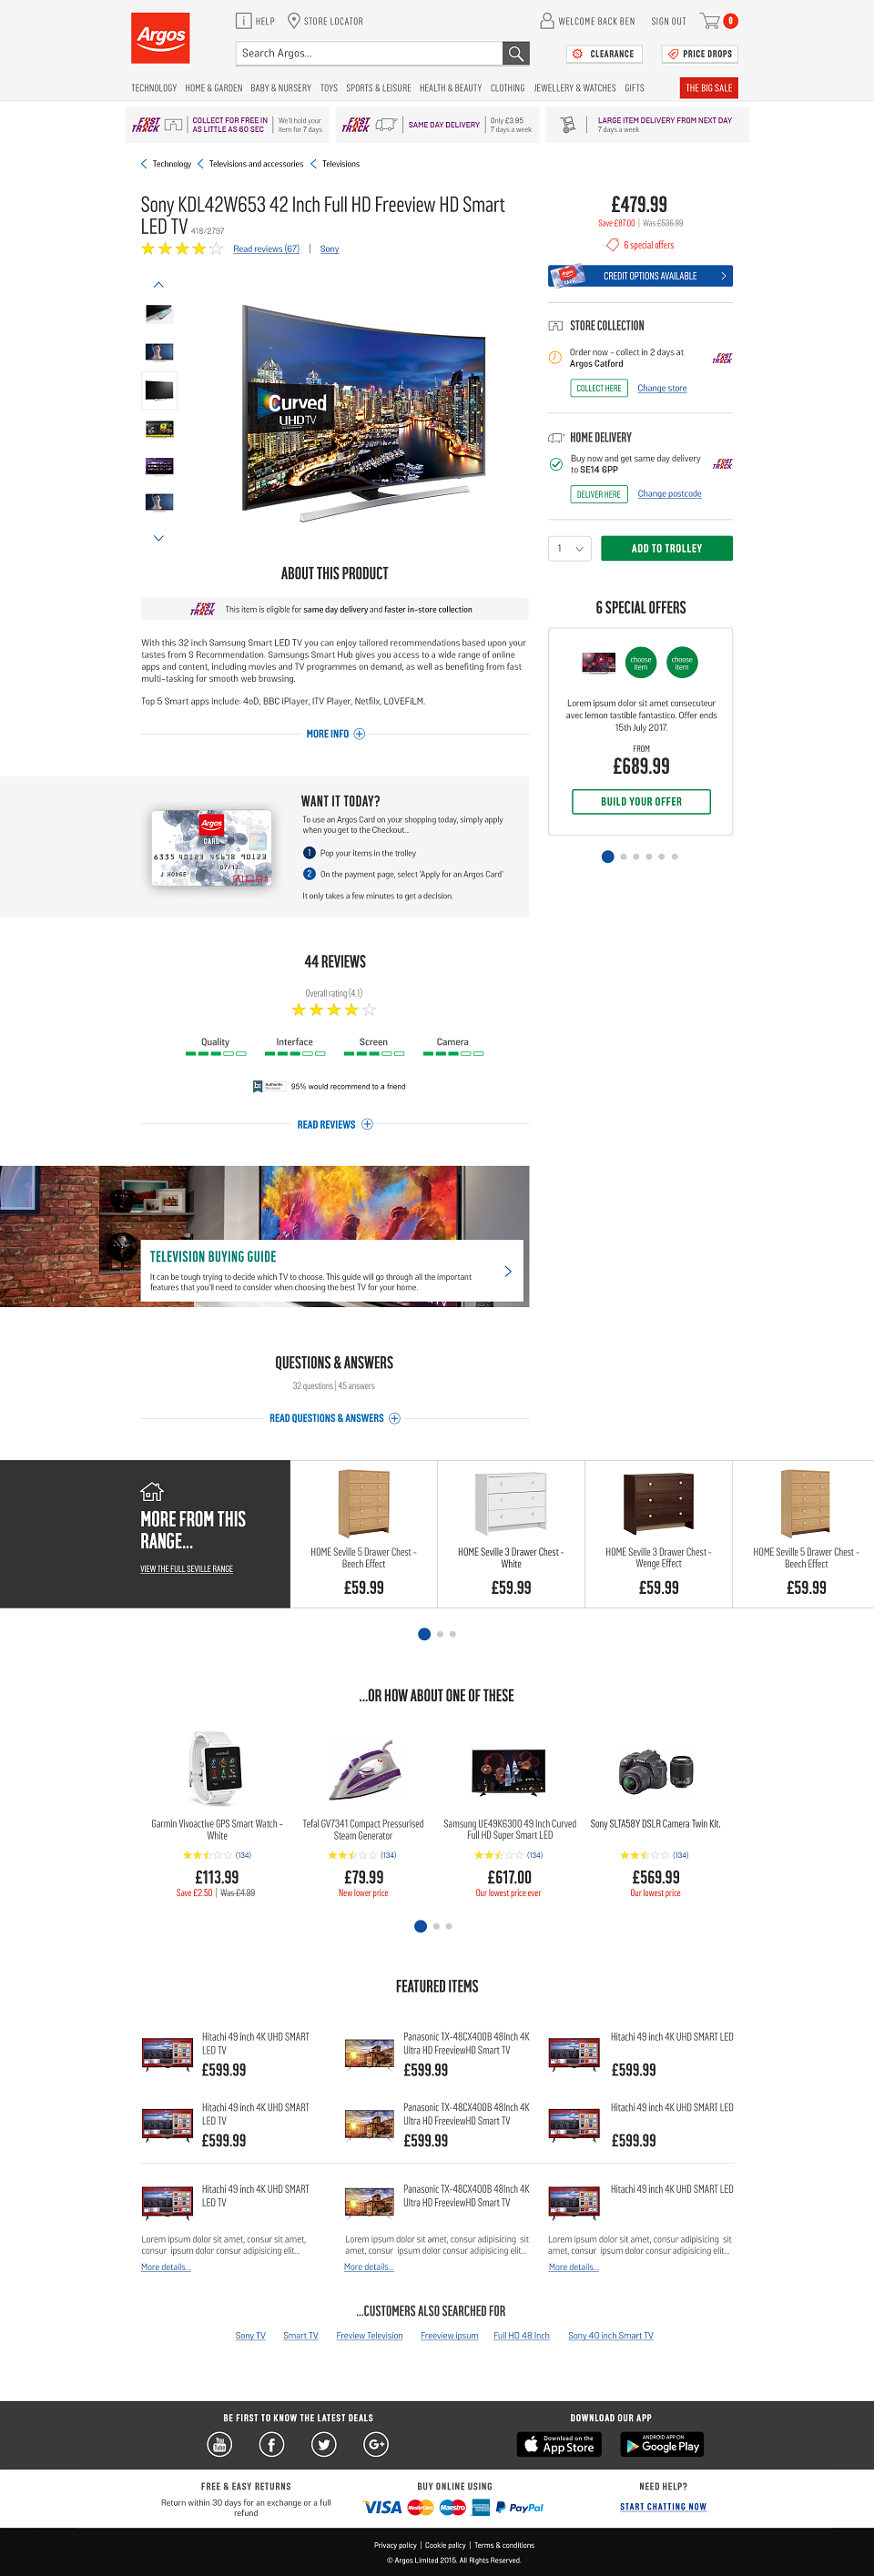
Task: Click the Sony TV search link
Action: (250, 2336)
